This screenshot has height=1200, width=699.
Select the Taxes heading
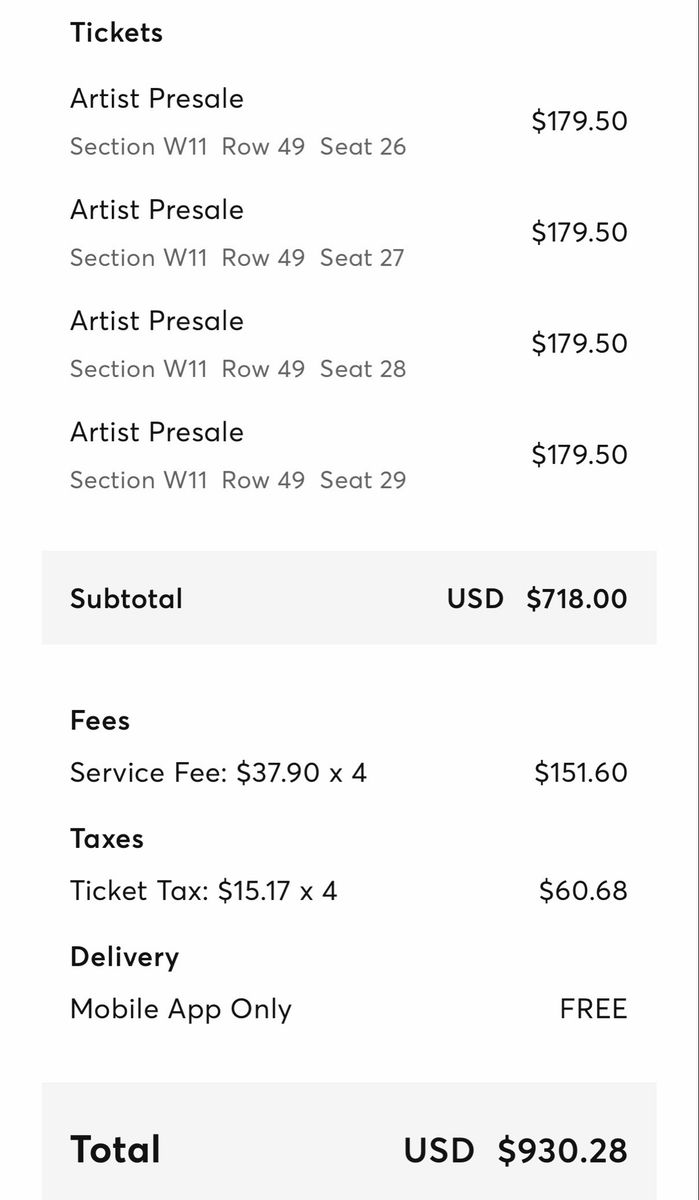[107, 838]
